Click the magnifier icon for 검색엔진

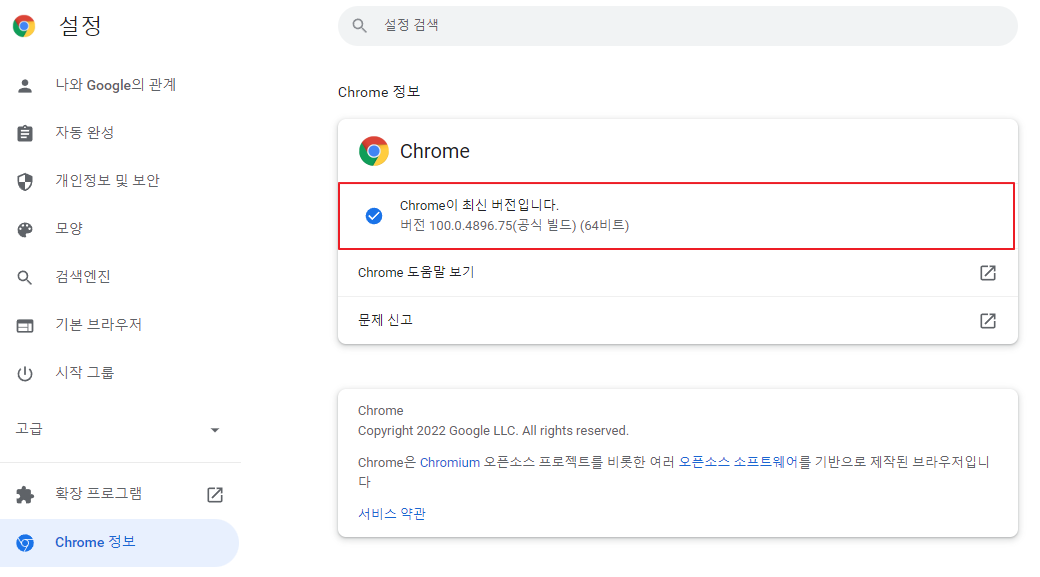tap(25, 277)
